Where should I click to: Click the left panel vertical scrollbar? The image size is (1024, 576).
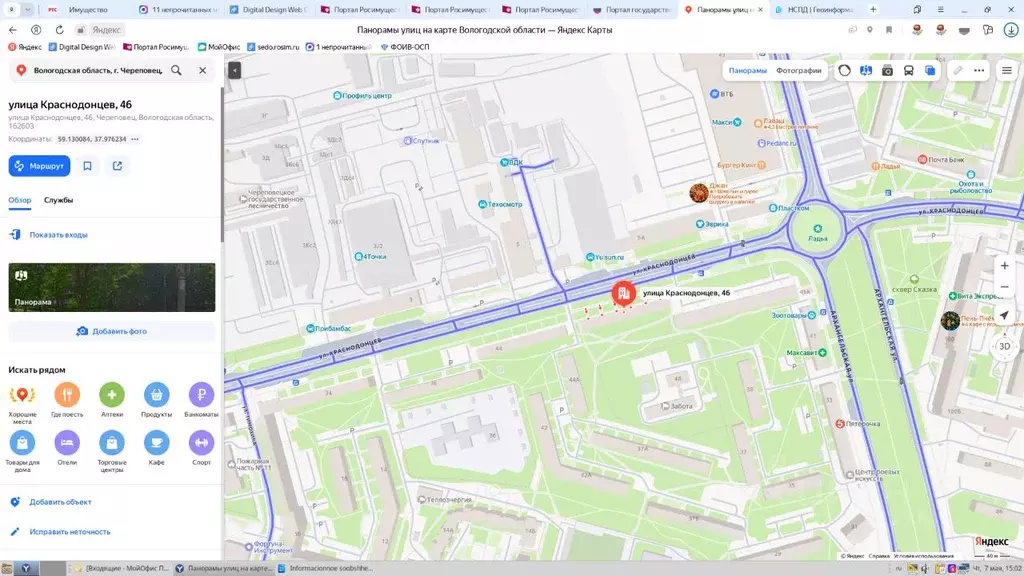click(x=222, y=163)
